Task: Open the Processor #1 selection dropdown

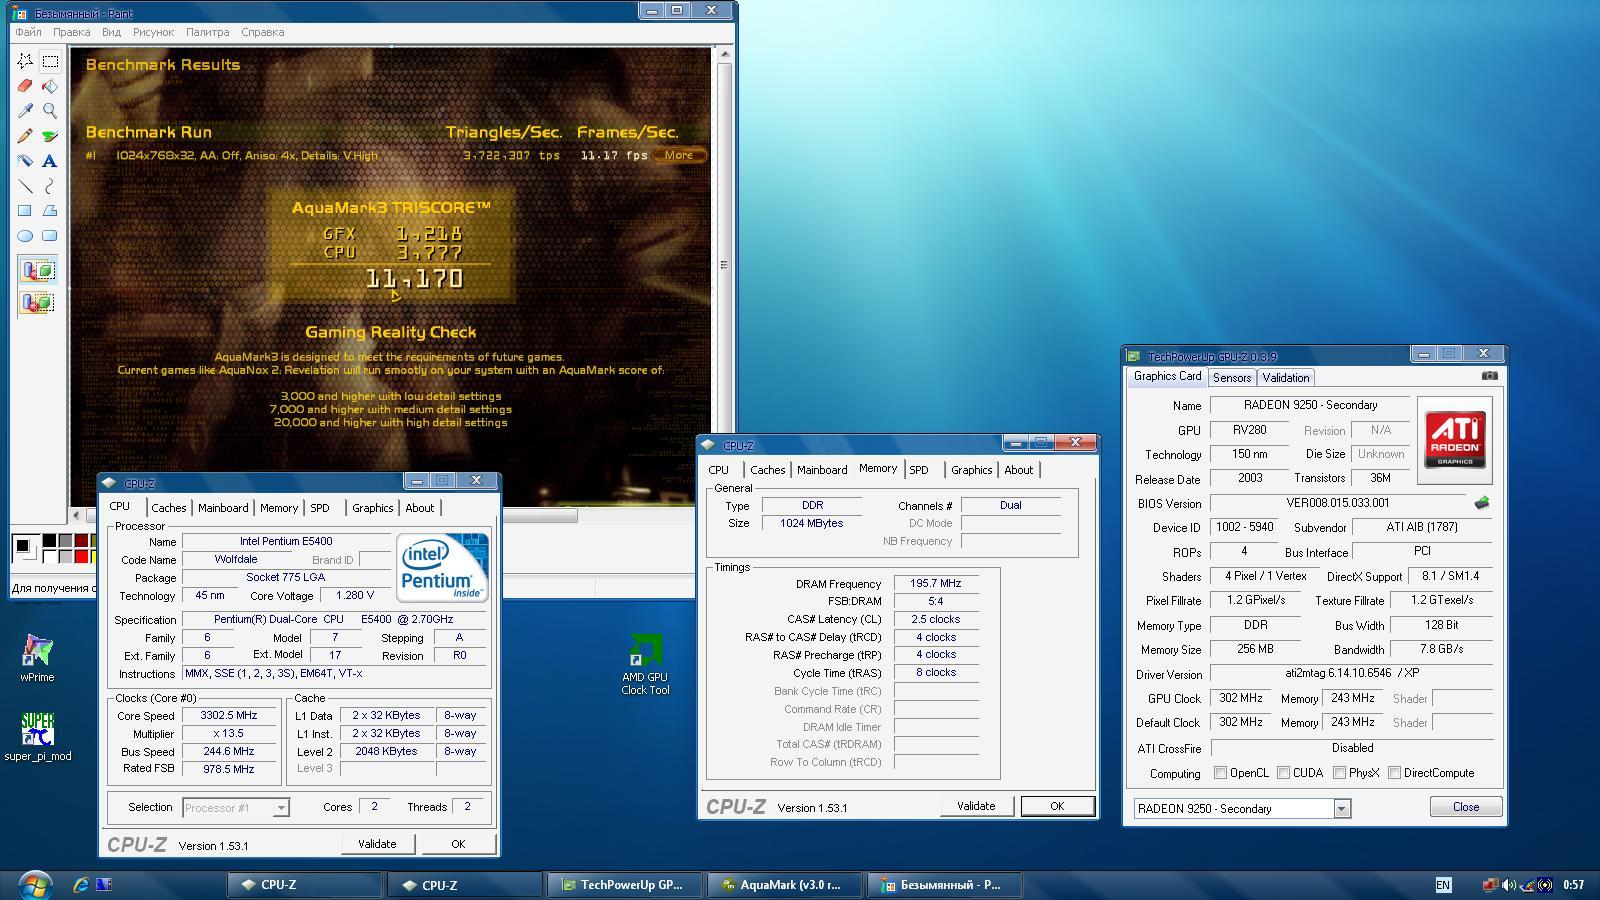Action: click(x=281, y=808)
